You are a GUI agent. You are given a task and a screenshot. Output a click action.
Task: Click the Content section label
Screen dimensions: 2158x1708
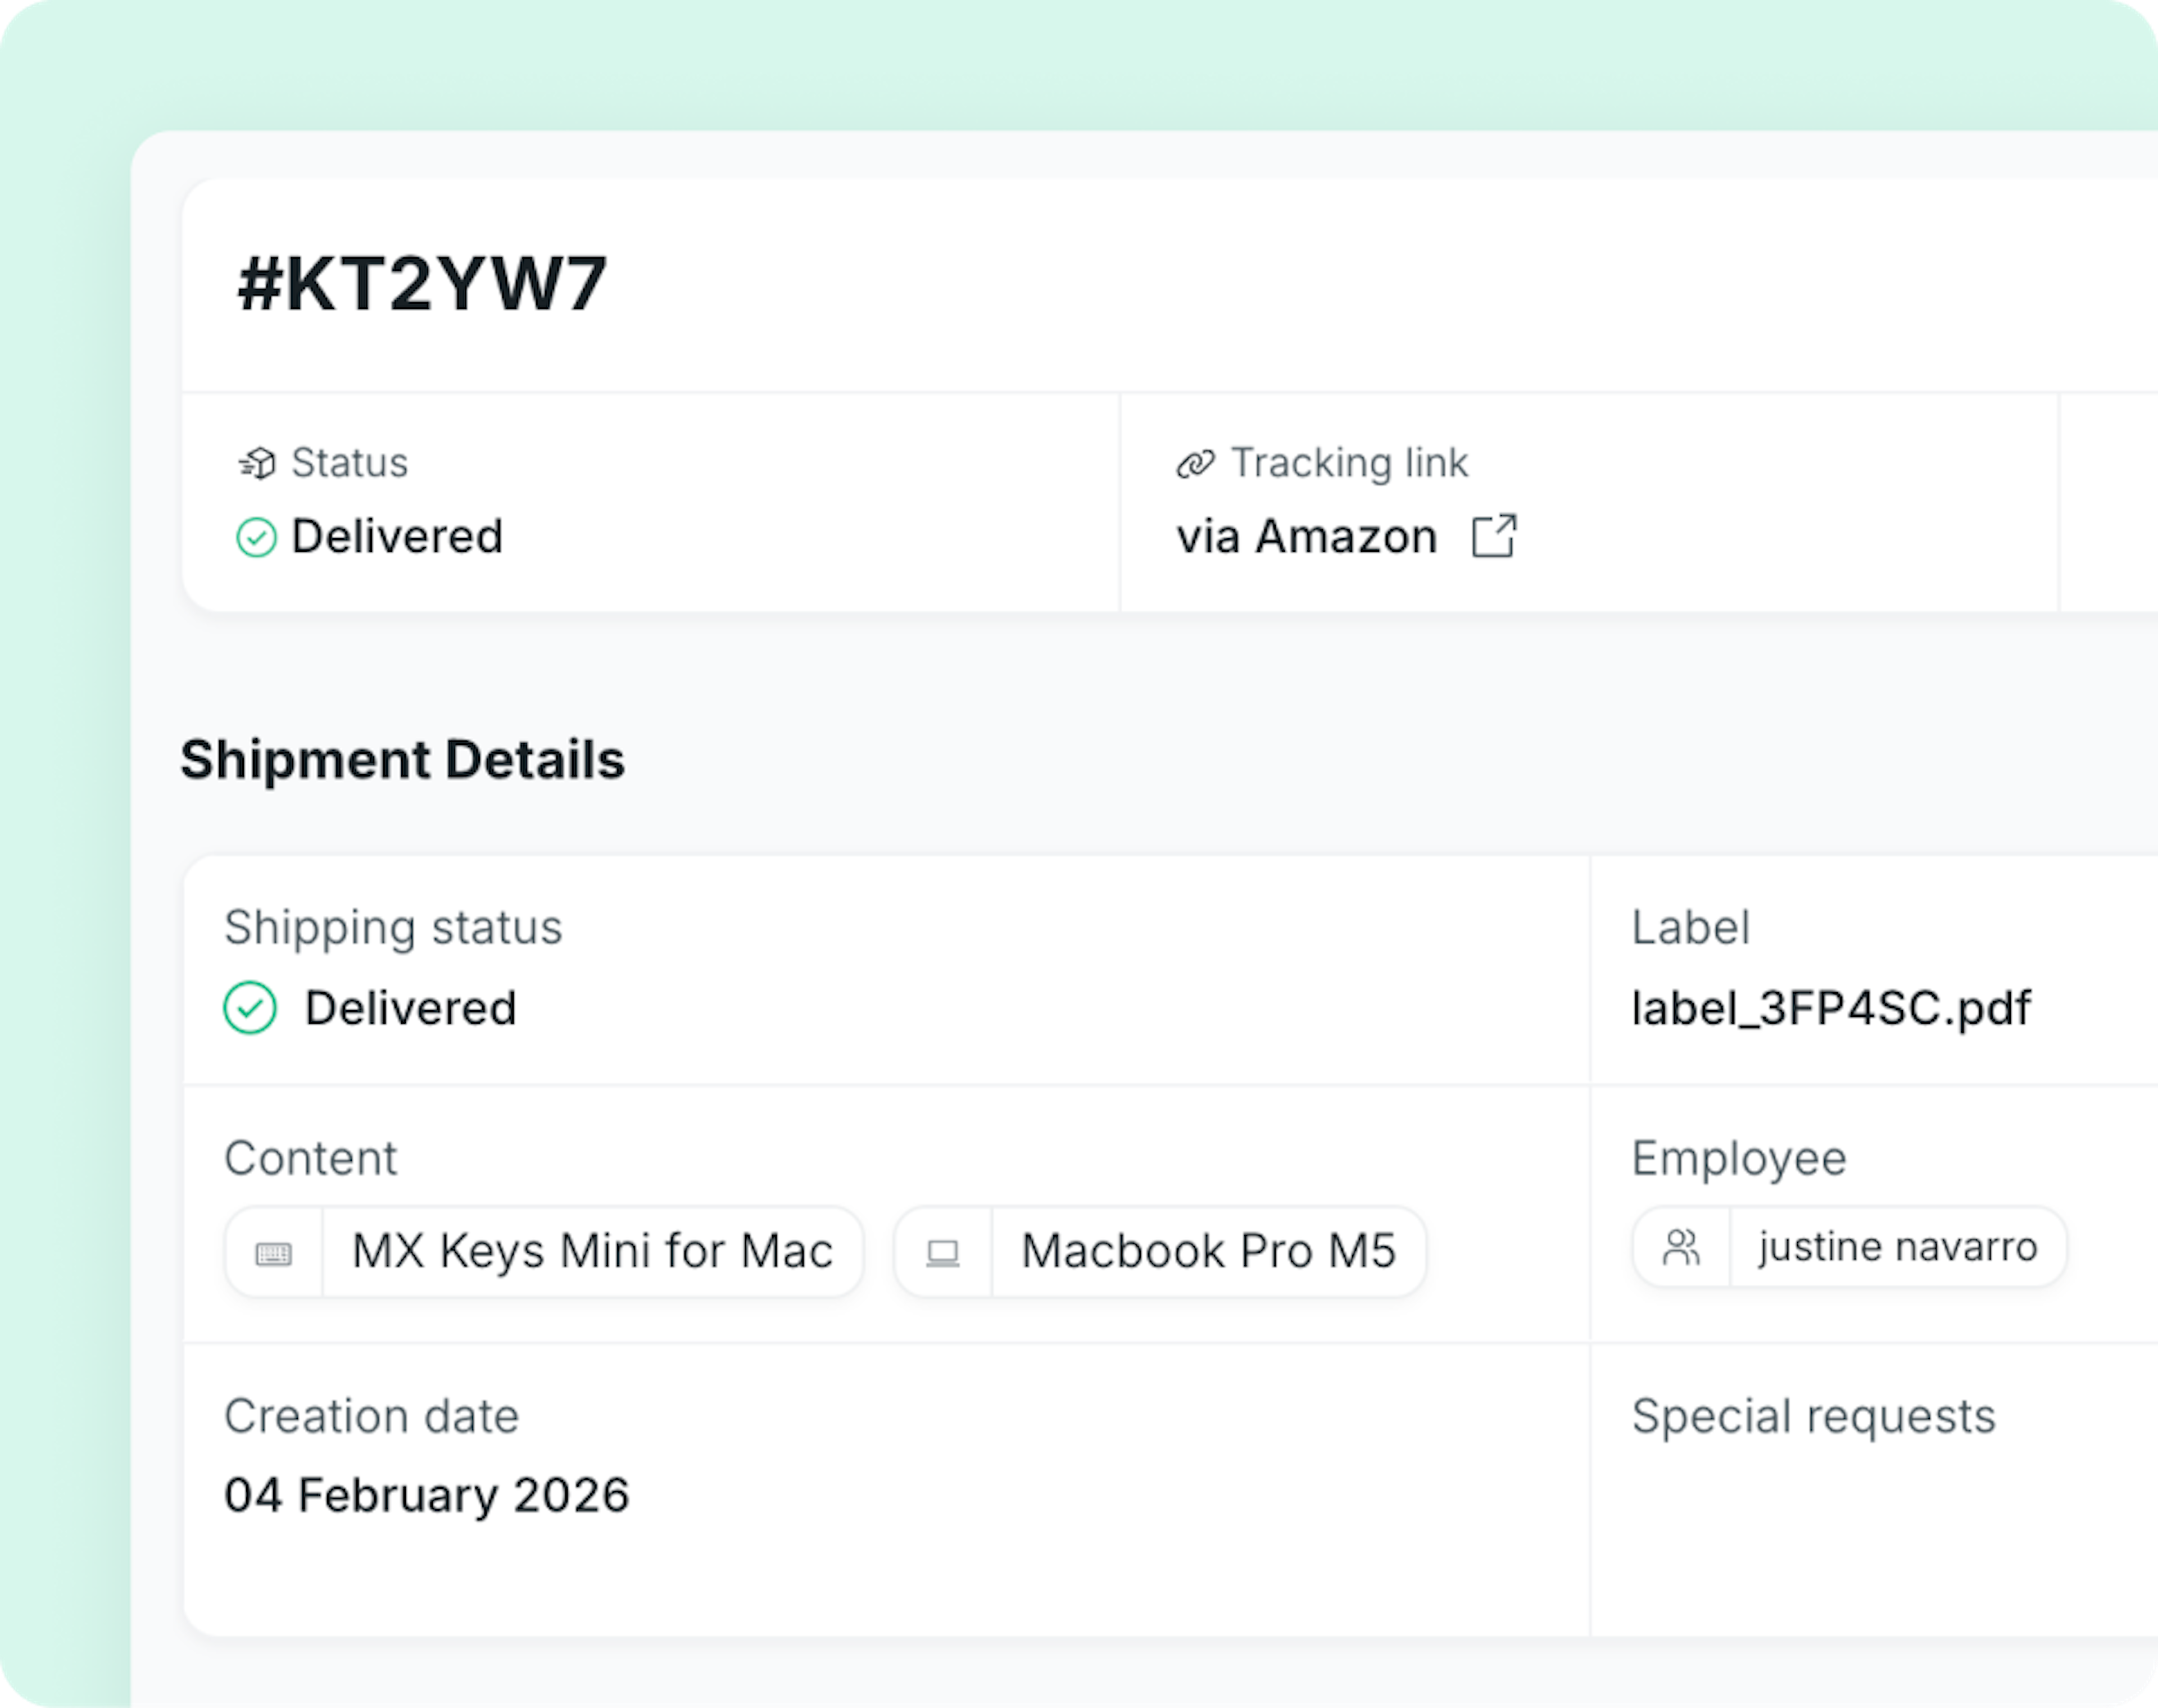point(310,1158)
